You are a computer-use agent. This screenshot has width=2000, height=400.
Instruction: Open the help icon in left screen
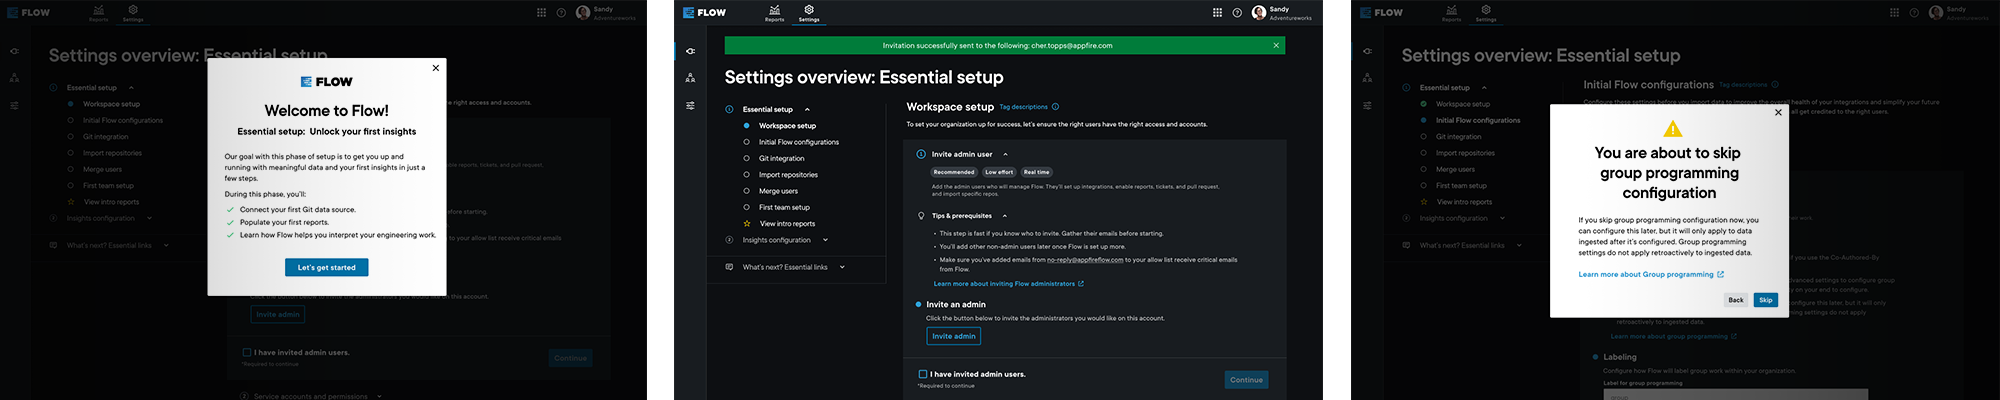click(561, 13)
